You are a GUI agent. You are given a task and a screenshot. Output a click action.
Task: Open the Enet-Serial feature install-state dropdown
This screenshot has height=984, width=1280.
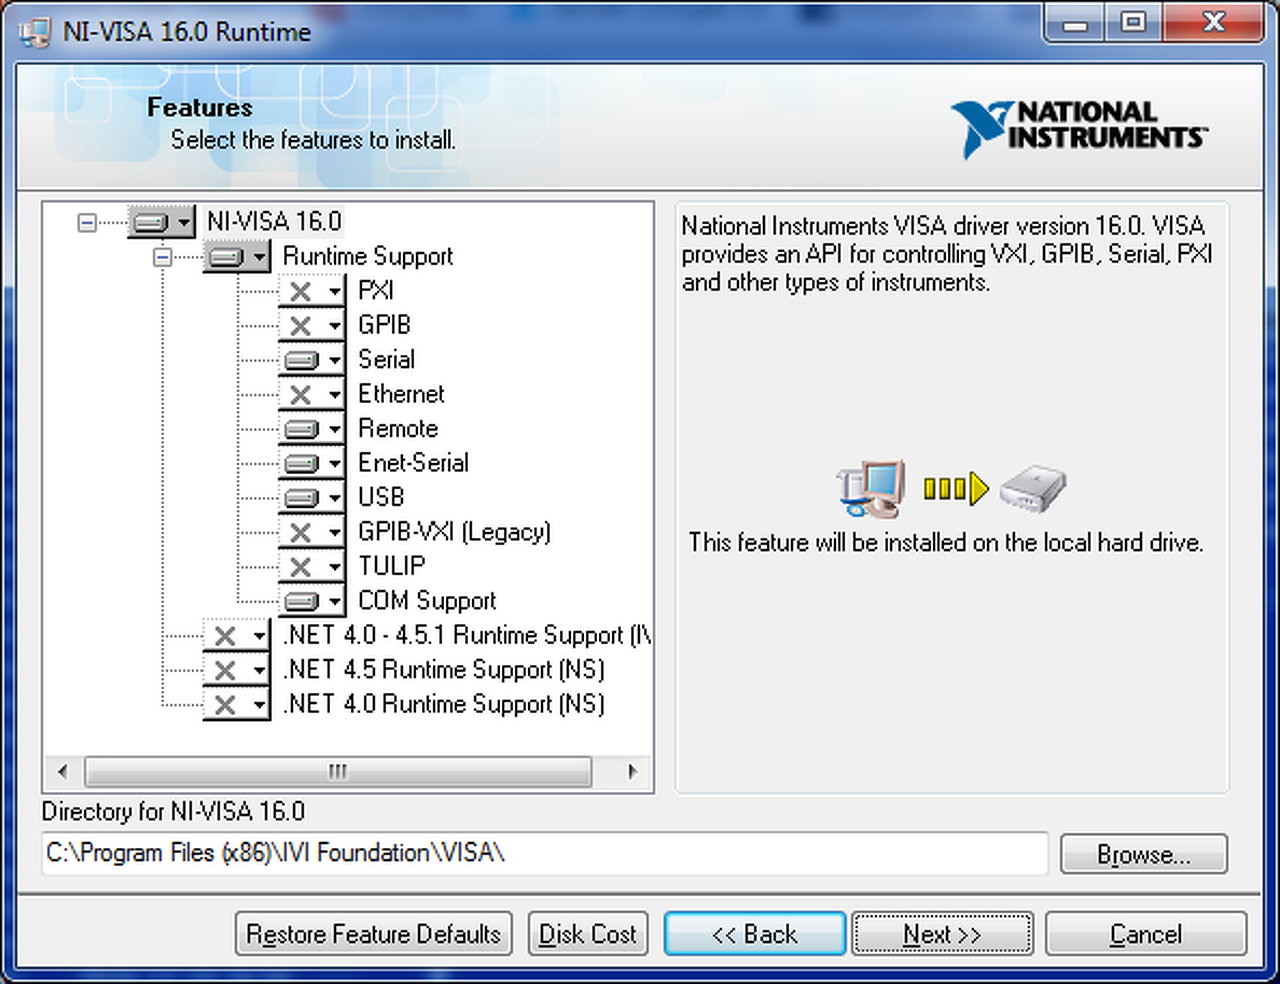coord(312,464)
